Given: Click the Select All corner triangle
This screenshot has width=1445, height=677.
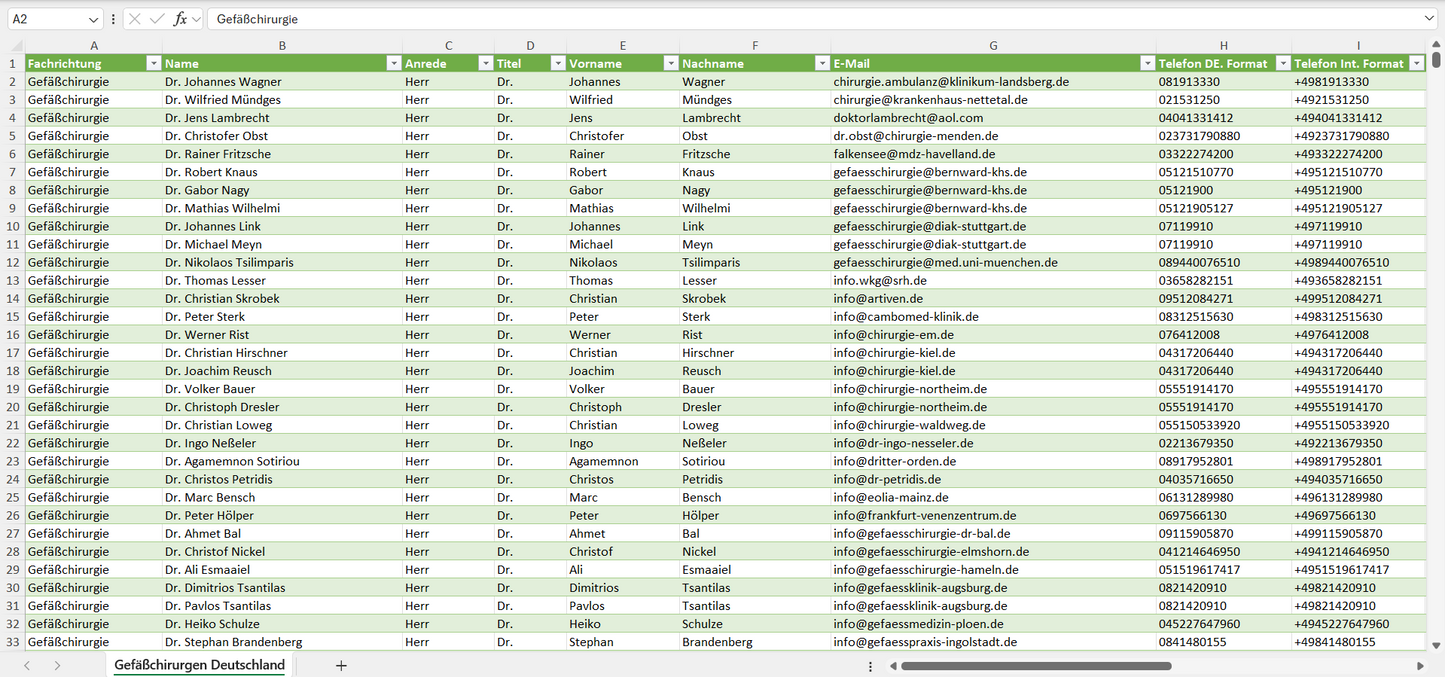Looking at the screenshot, I should coord(16,46).
